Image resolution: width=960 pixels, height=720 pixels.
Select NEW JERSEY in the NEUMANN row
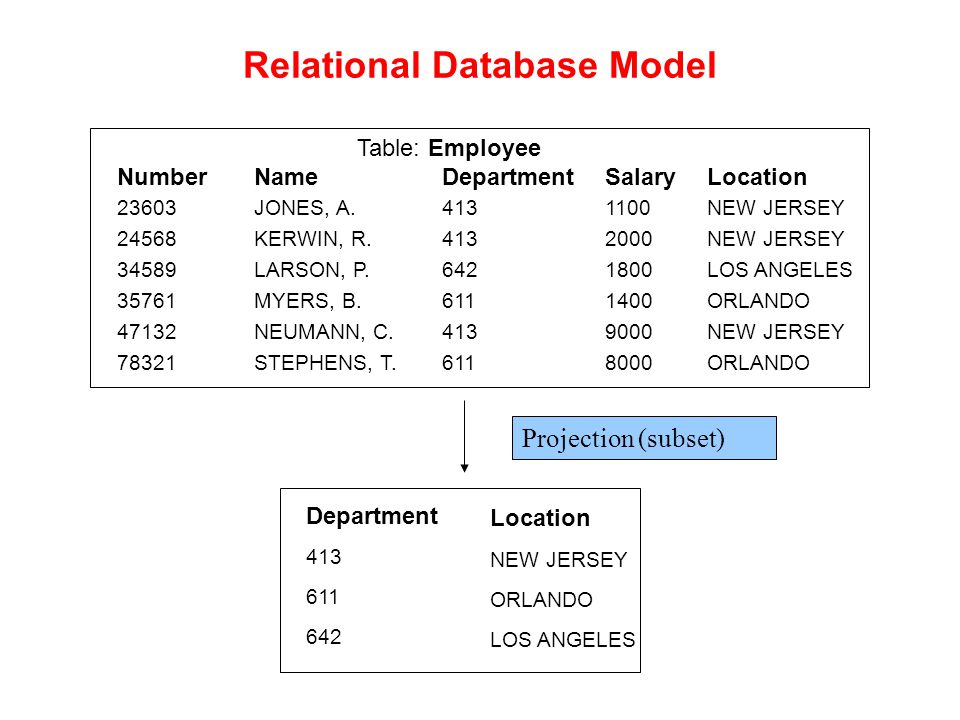pos(776,332)
